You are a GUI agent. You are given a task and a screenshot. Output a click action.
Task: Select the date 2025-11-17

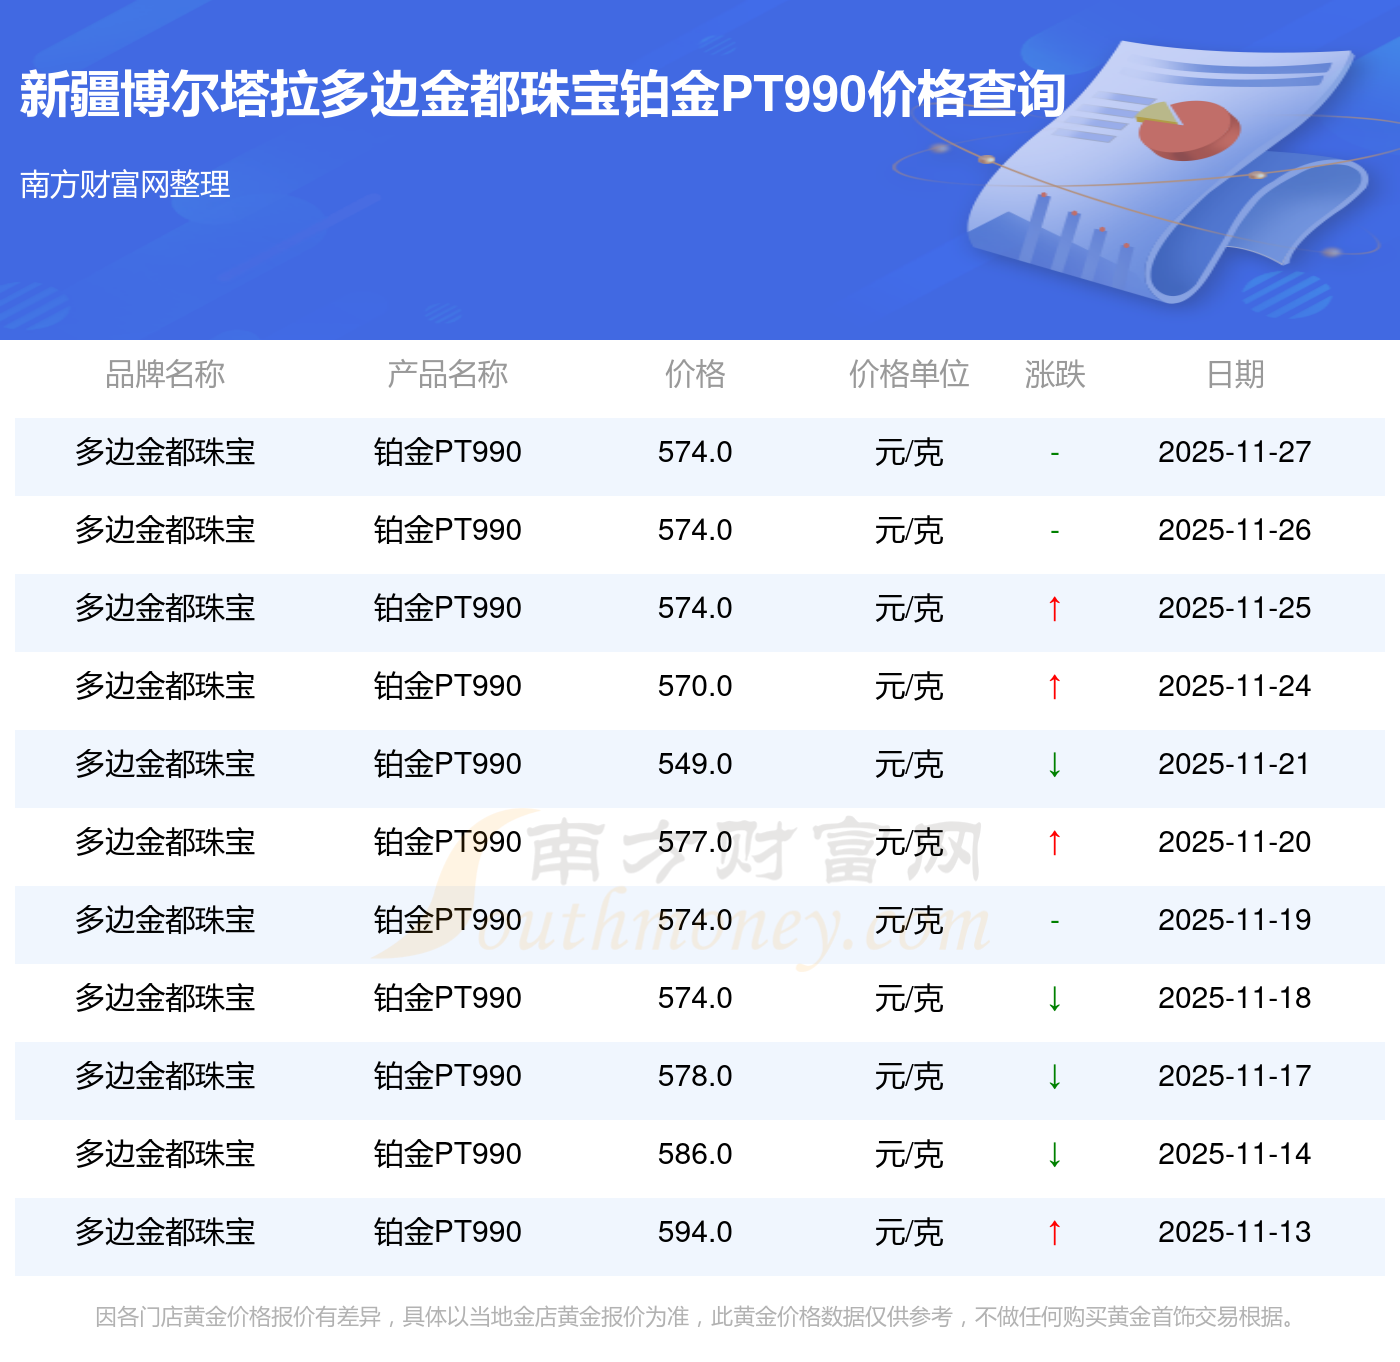click(1235, 1076)
